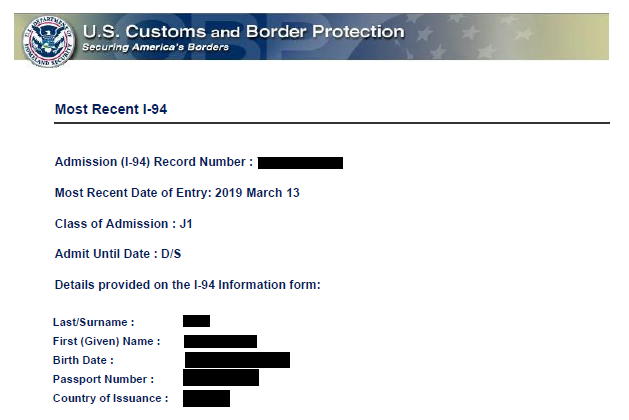Click the redacted Country of Issuance value
The width and height of the screenshot is (629, 420).
[x=206, y=398]
